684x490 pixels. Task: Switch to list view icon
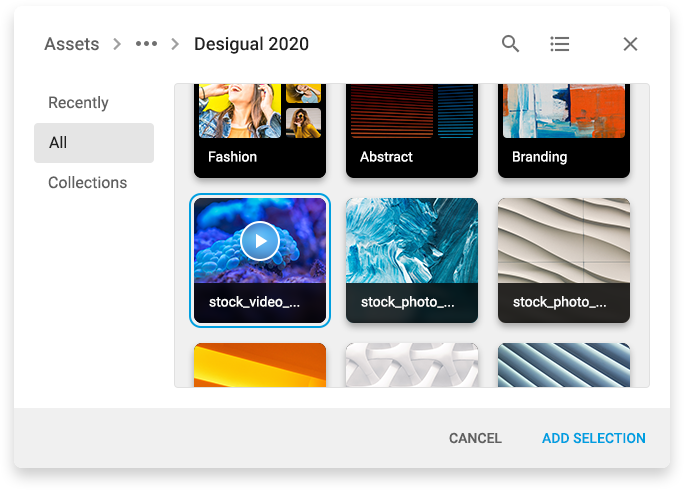(x=559, y=44)
